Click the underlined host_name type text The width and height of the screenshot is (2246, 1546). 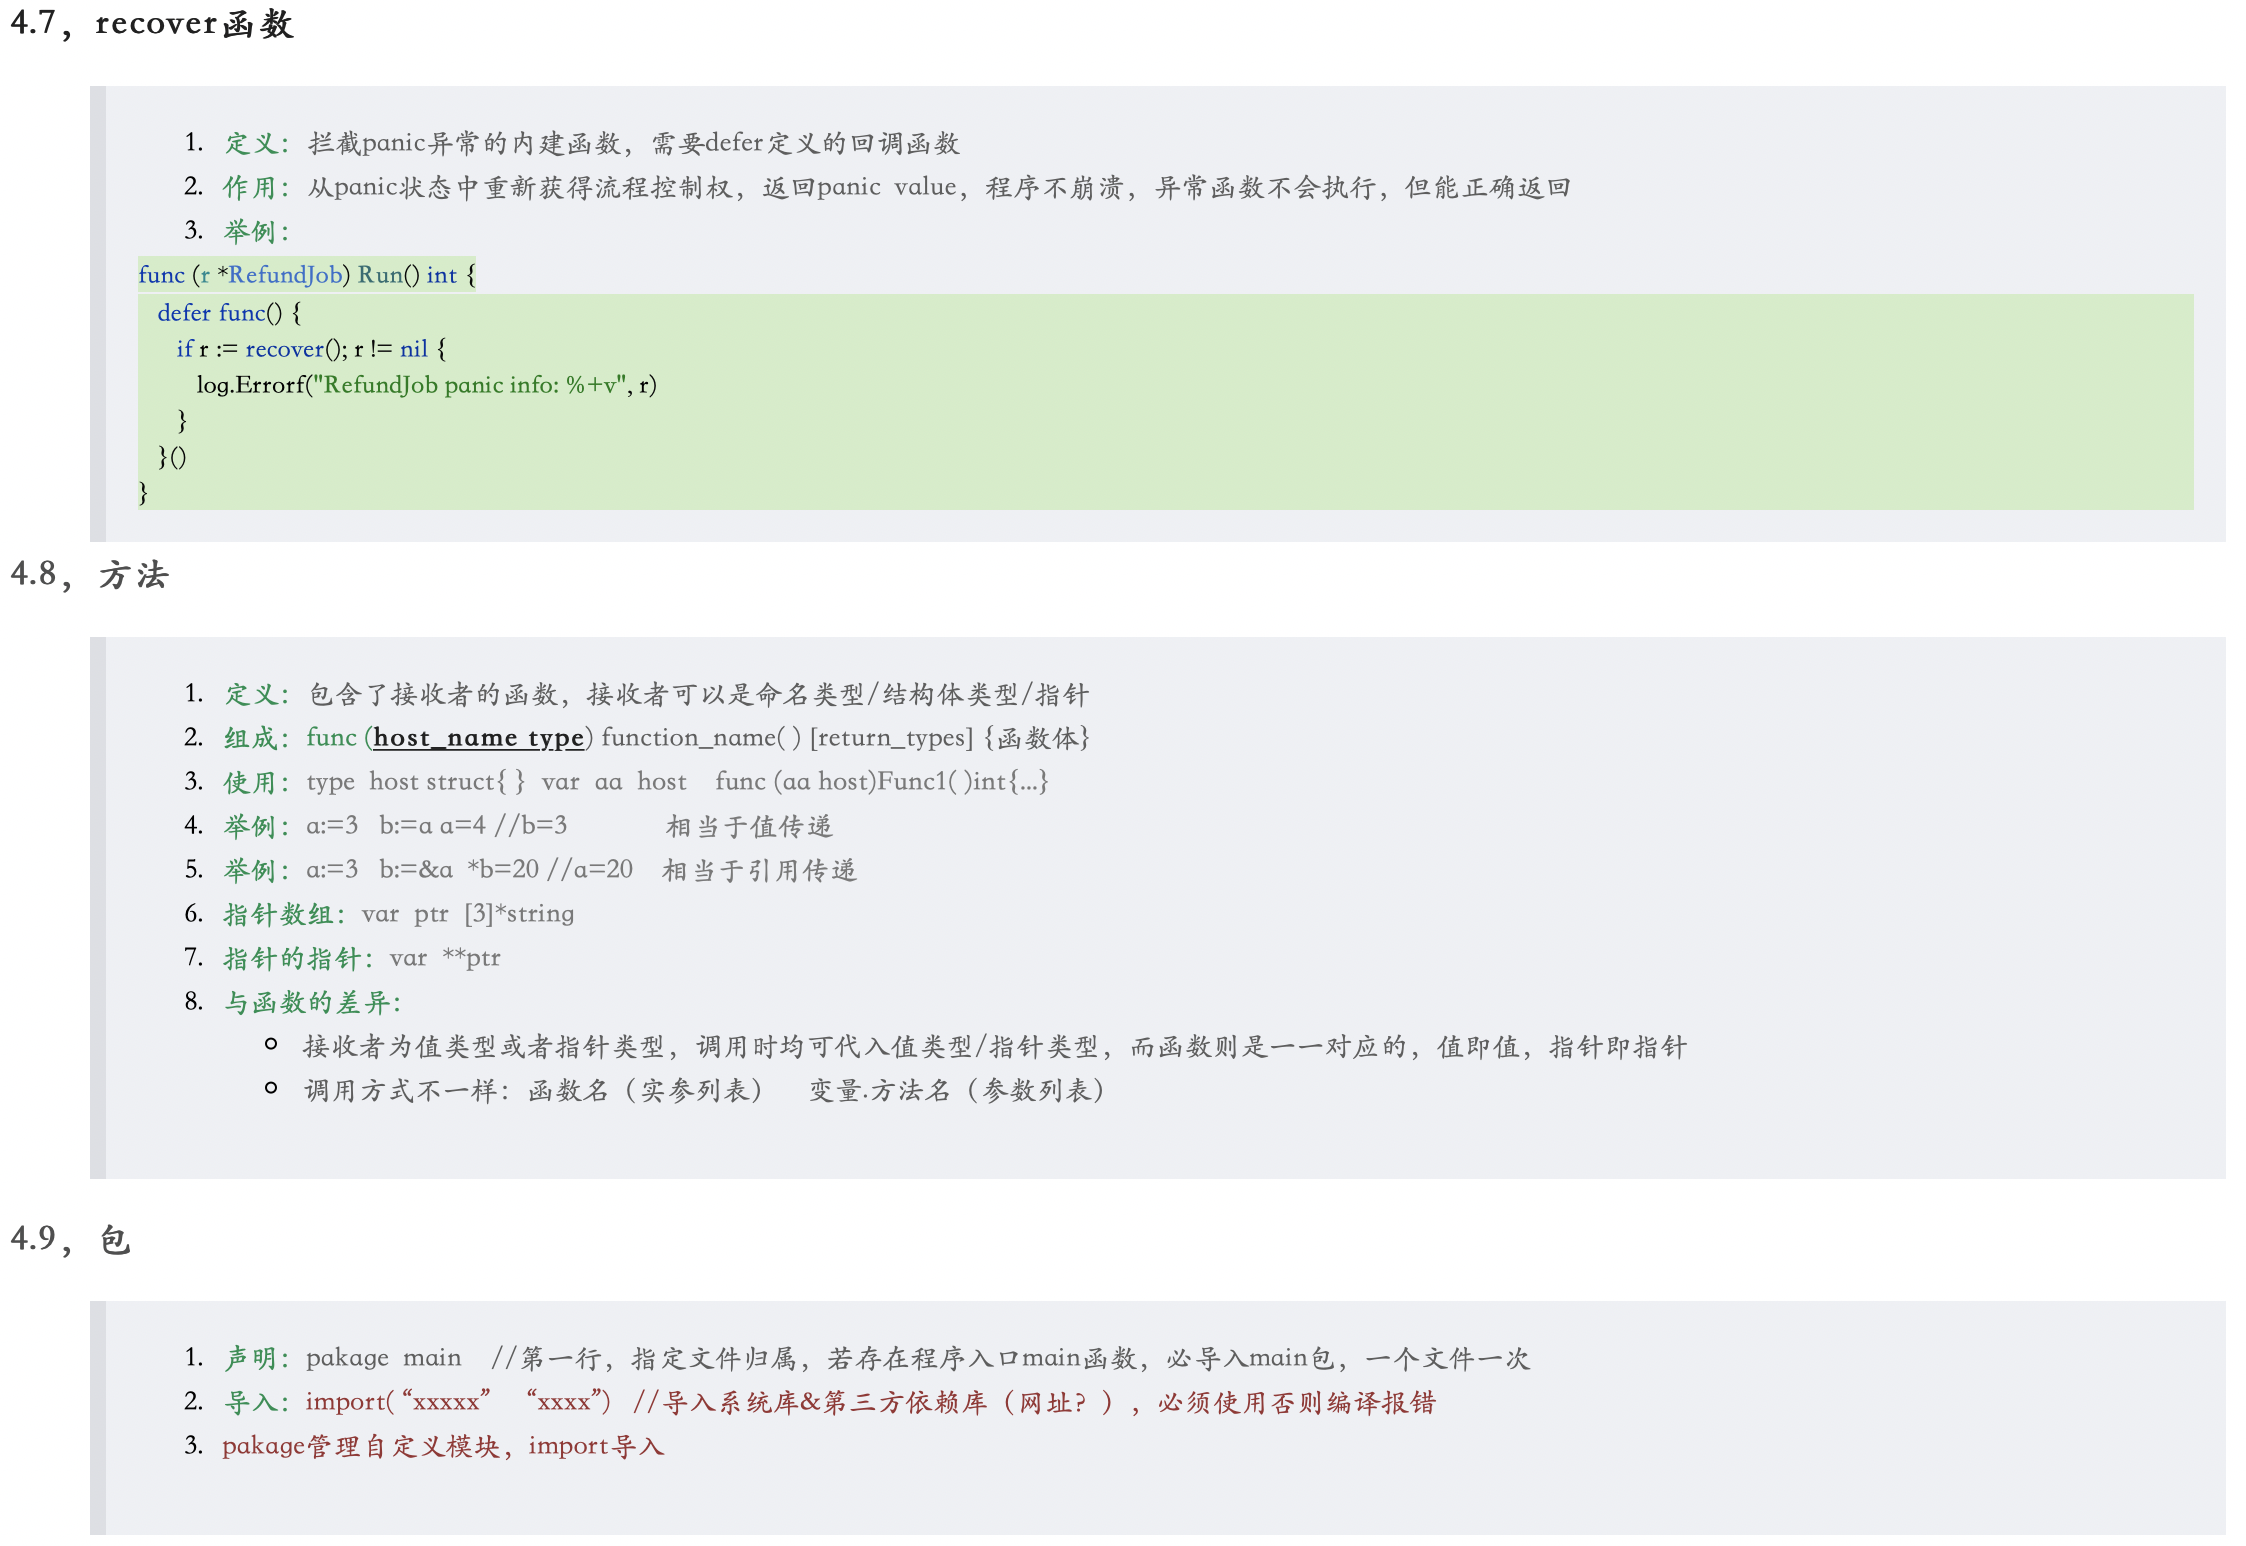point(478,738)
